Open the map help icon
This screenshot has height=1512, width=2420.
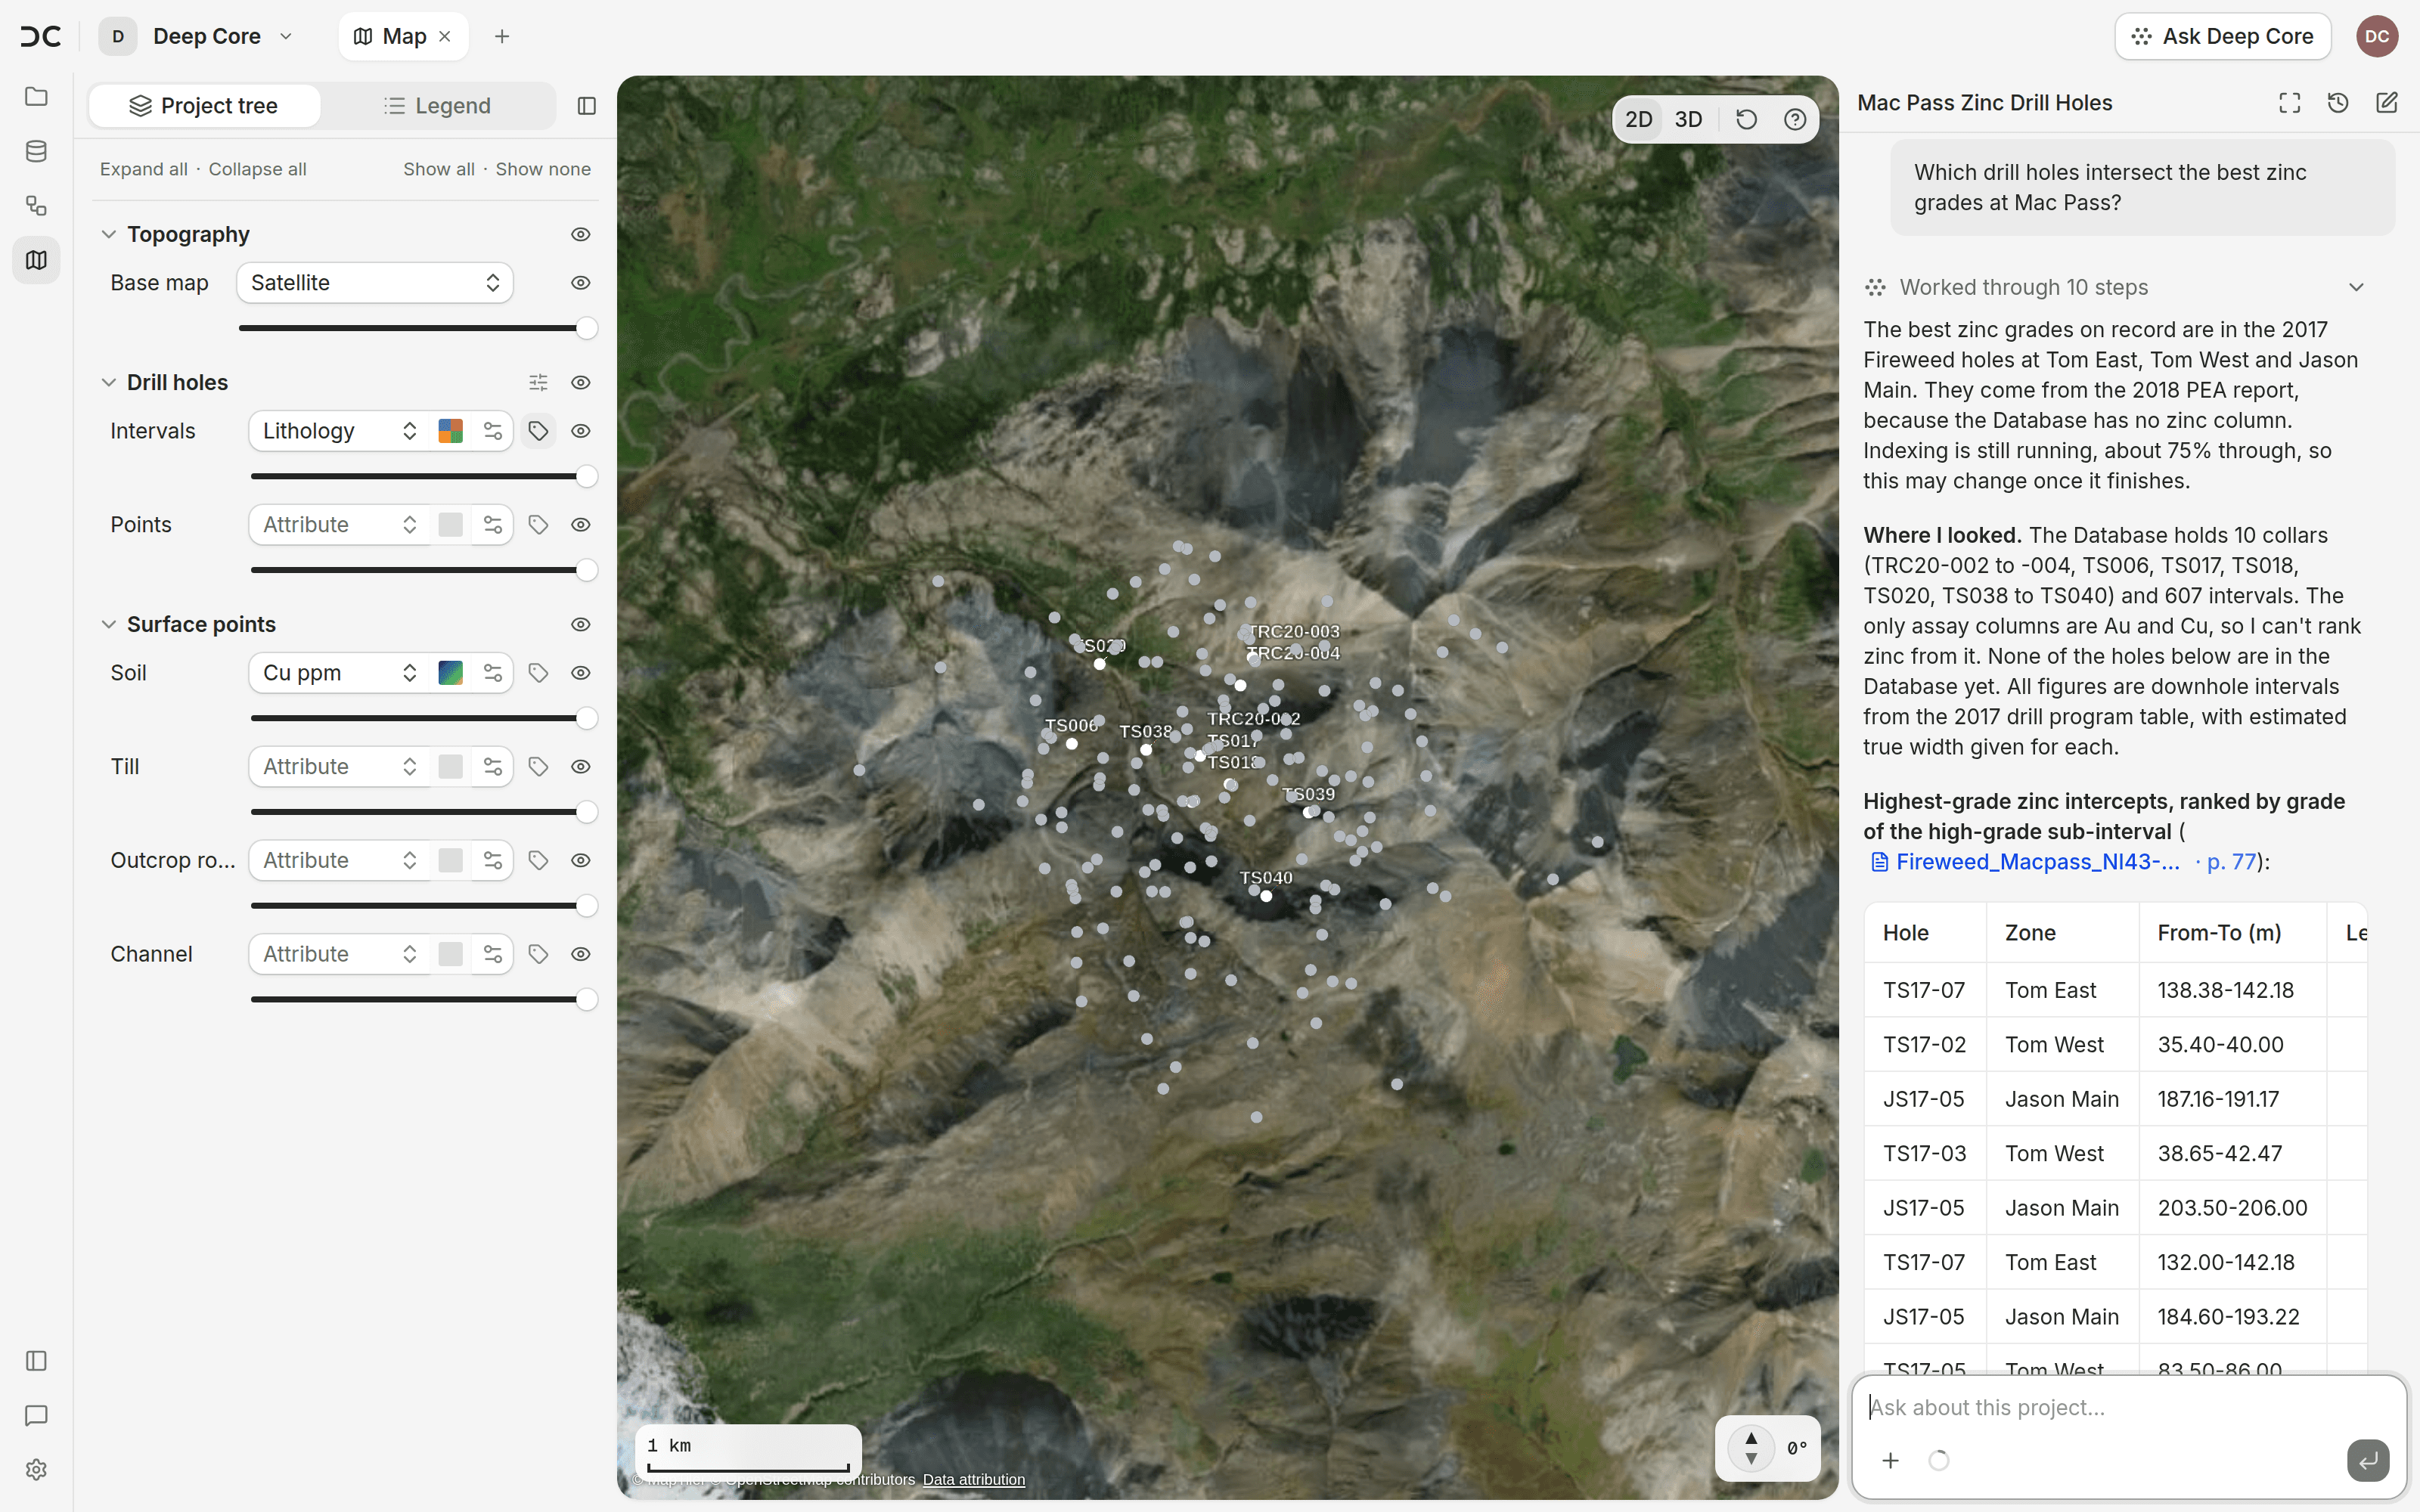[x=1795, y=120]
